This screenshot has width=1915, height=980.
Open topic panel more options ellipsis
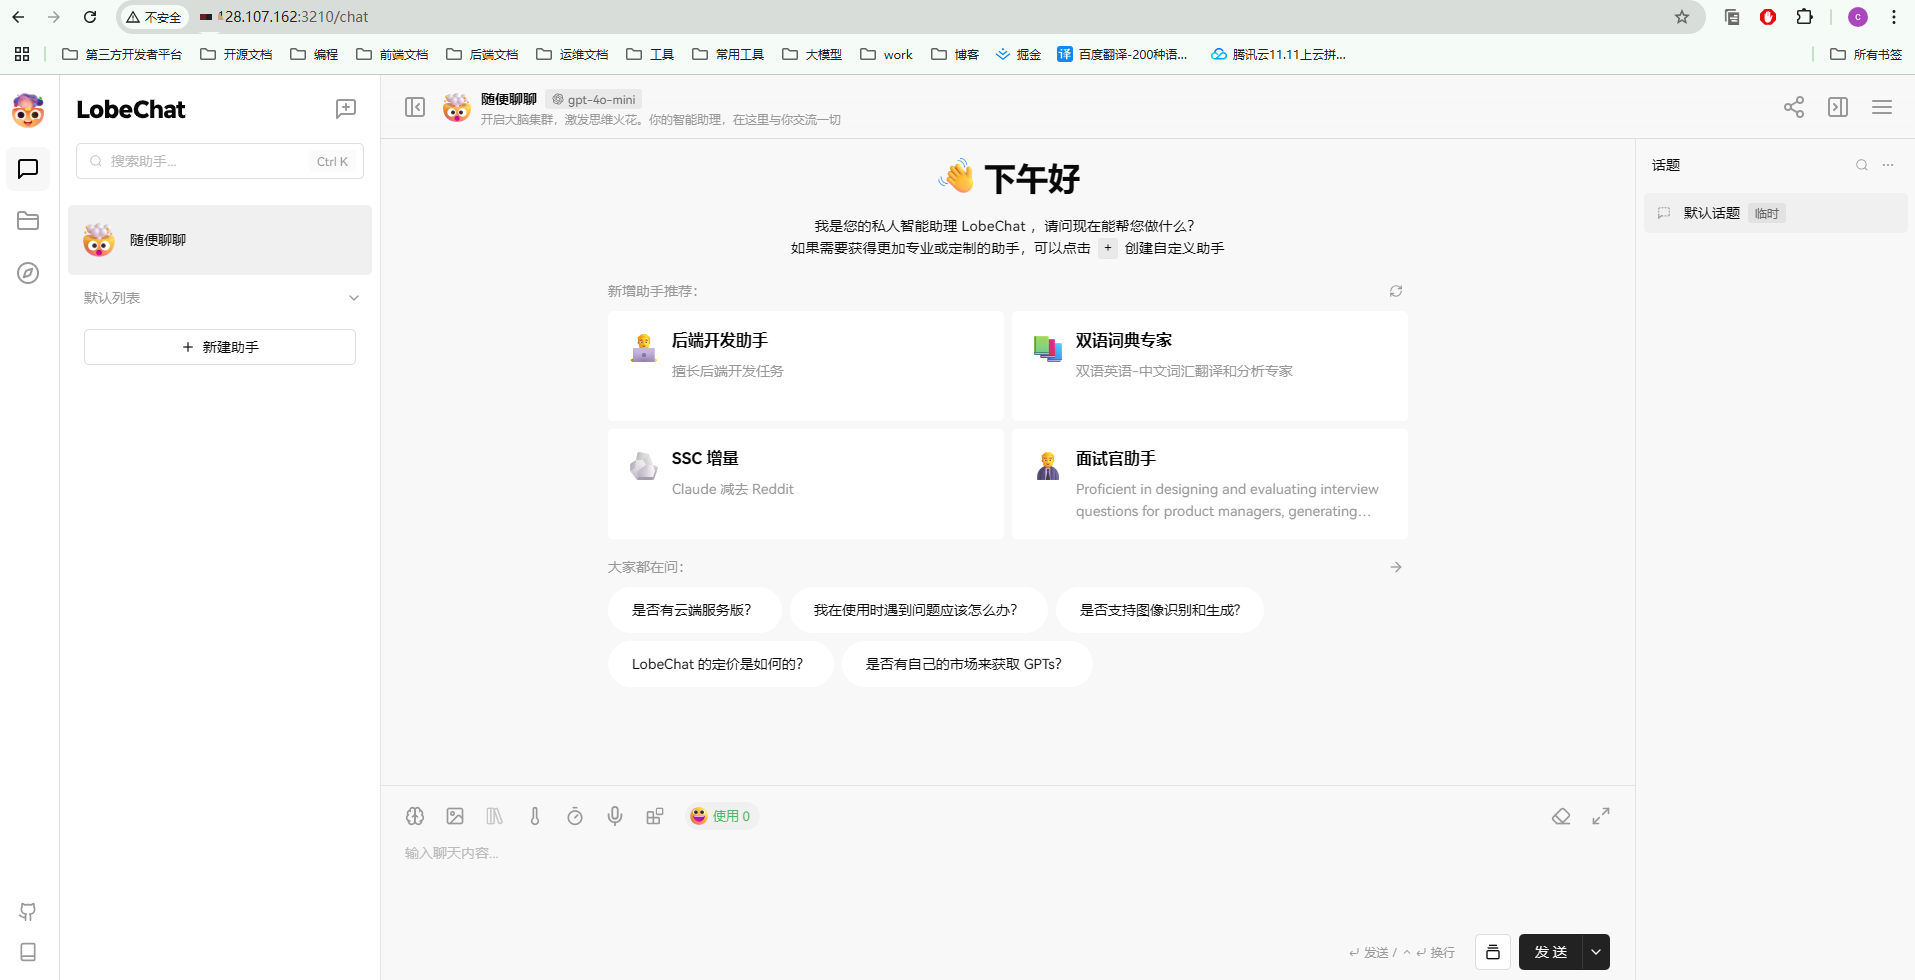(1888, 165)
